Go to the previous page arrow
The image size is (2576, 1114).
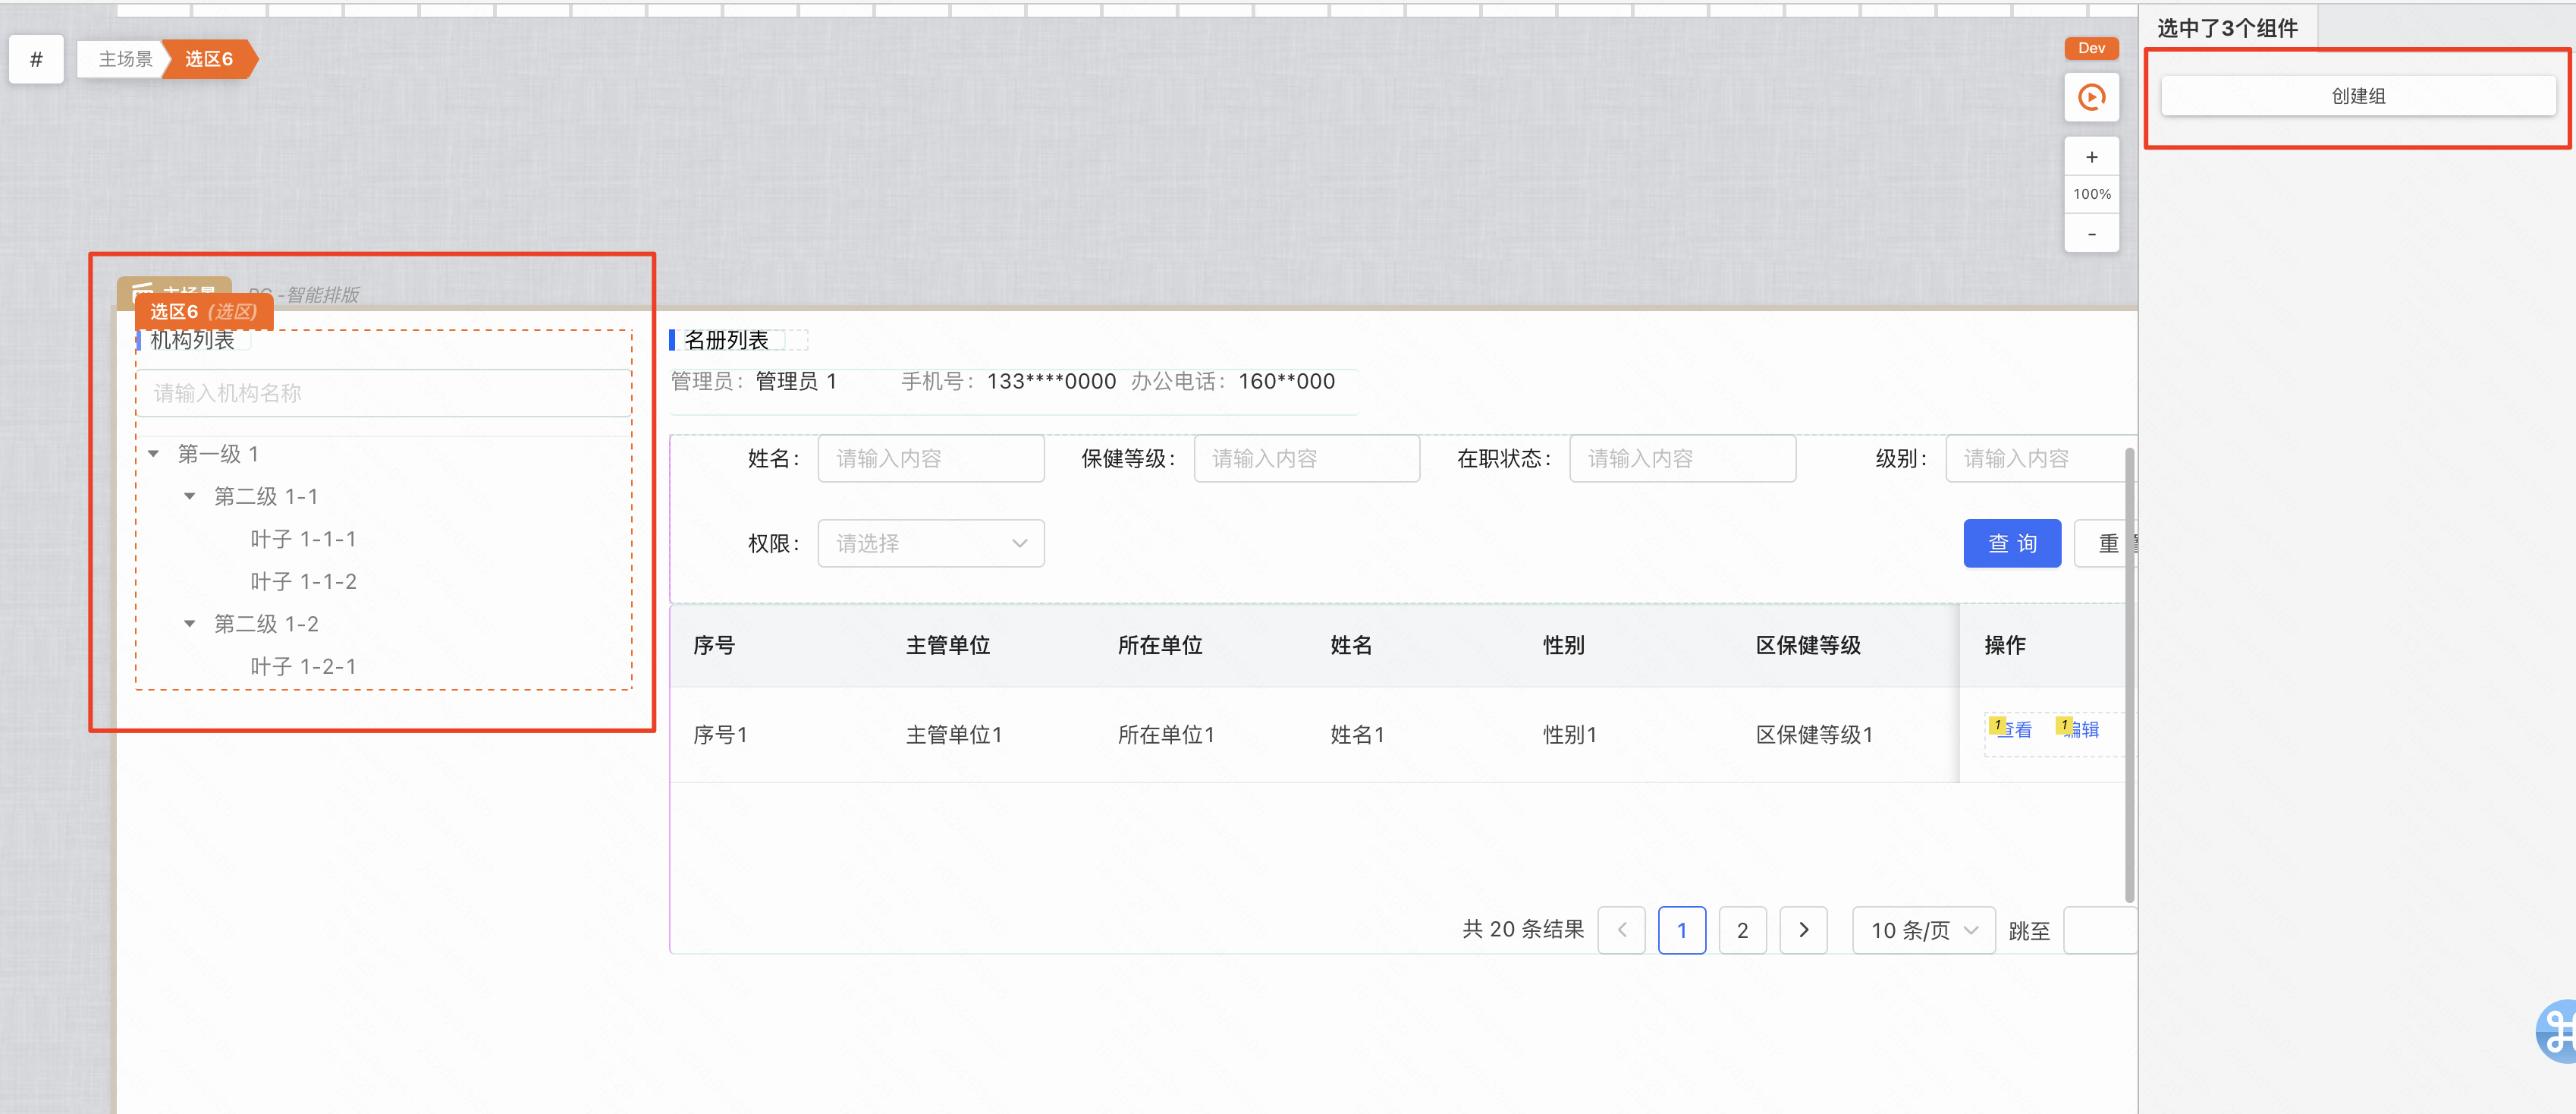1621,930
